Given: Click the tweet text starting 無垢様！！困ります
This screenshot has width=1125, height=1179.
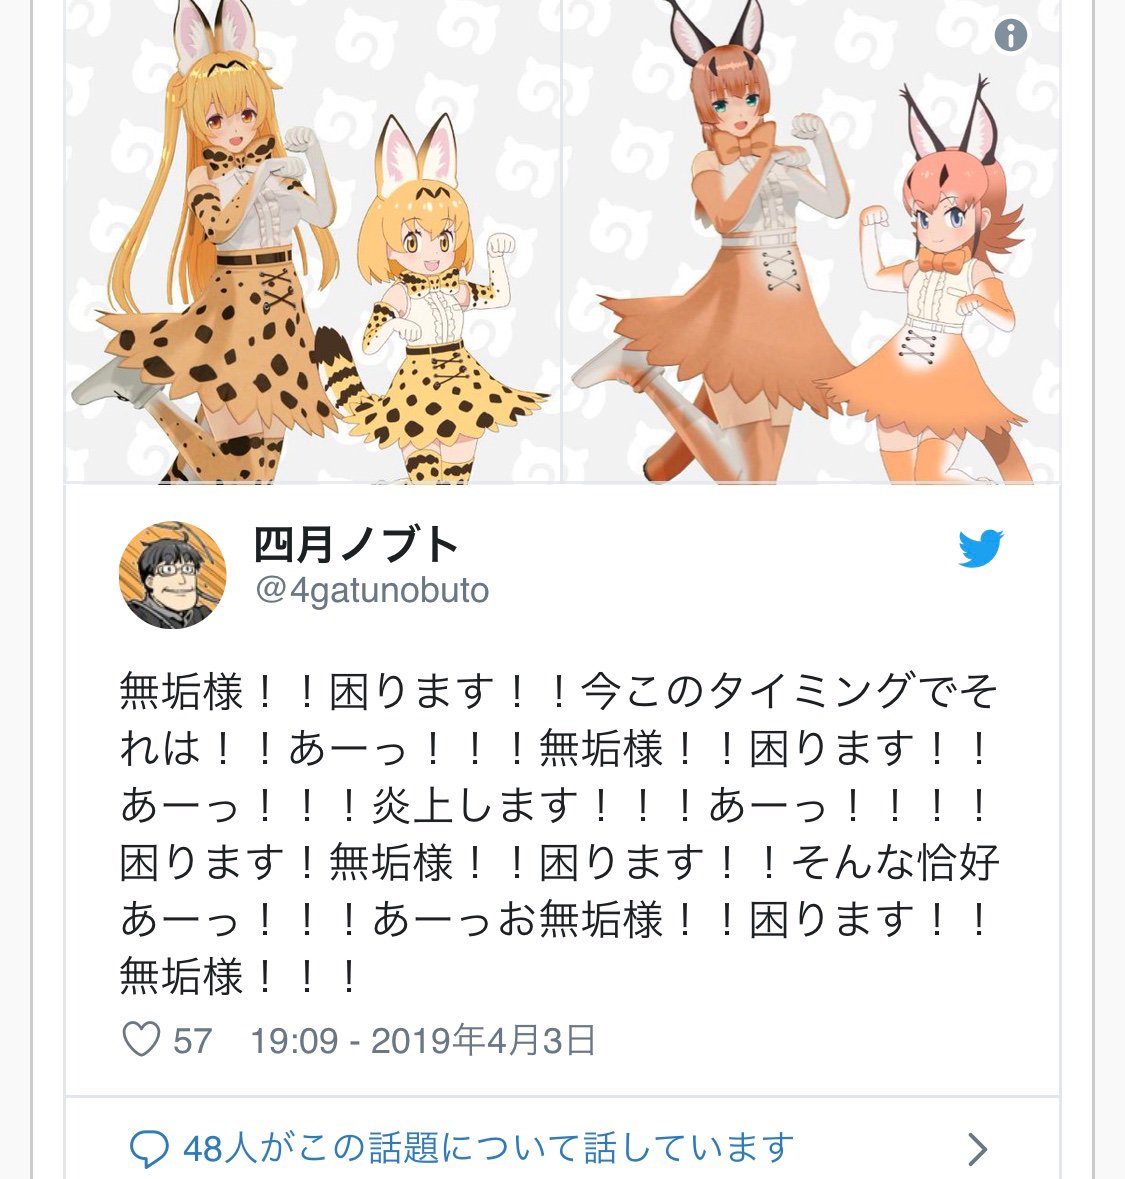Looking at the screenshot, I should click(559, 833).
